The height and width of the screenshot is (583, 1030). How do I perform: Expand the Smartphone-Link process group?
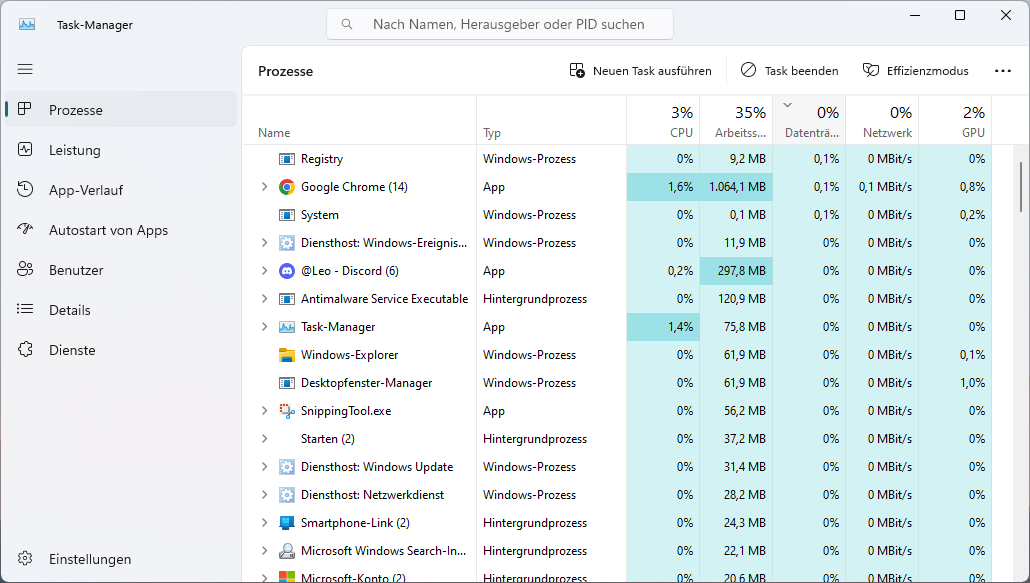tap(264, 523)
